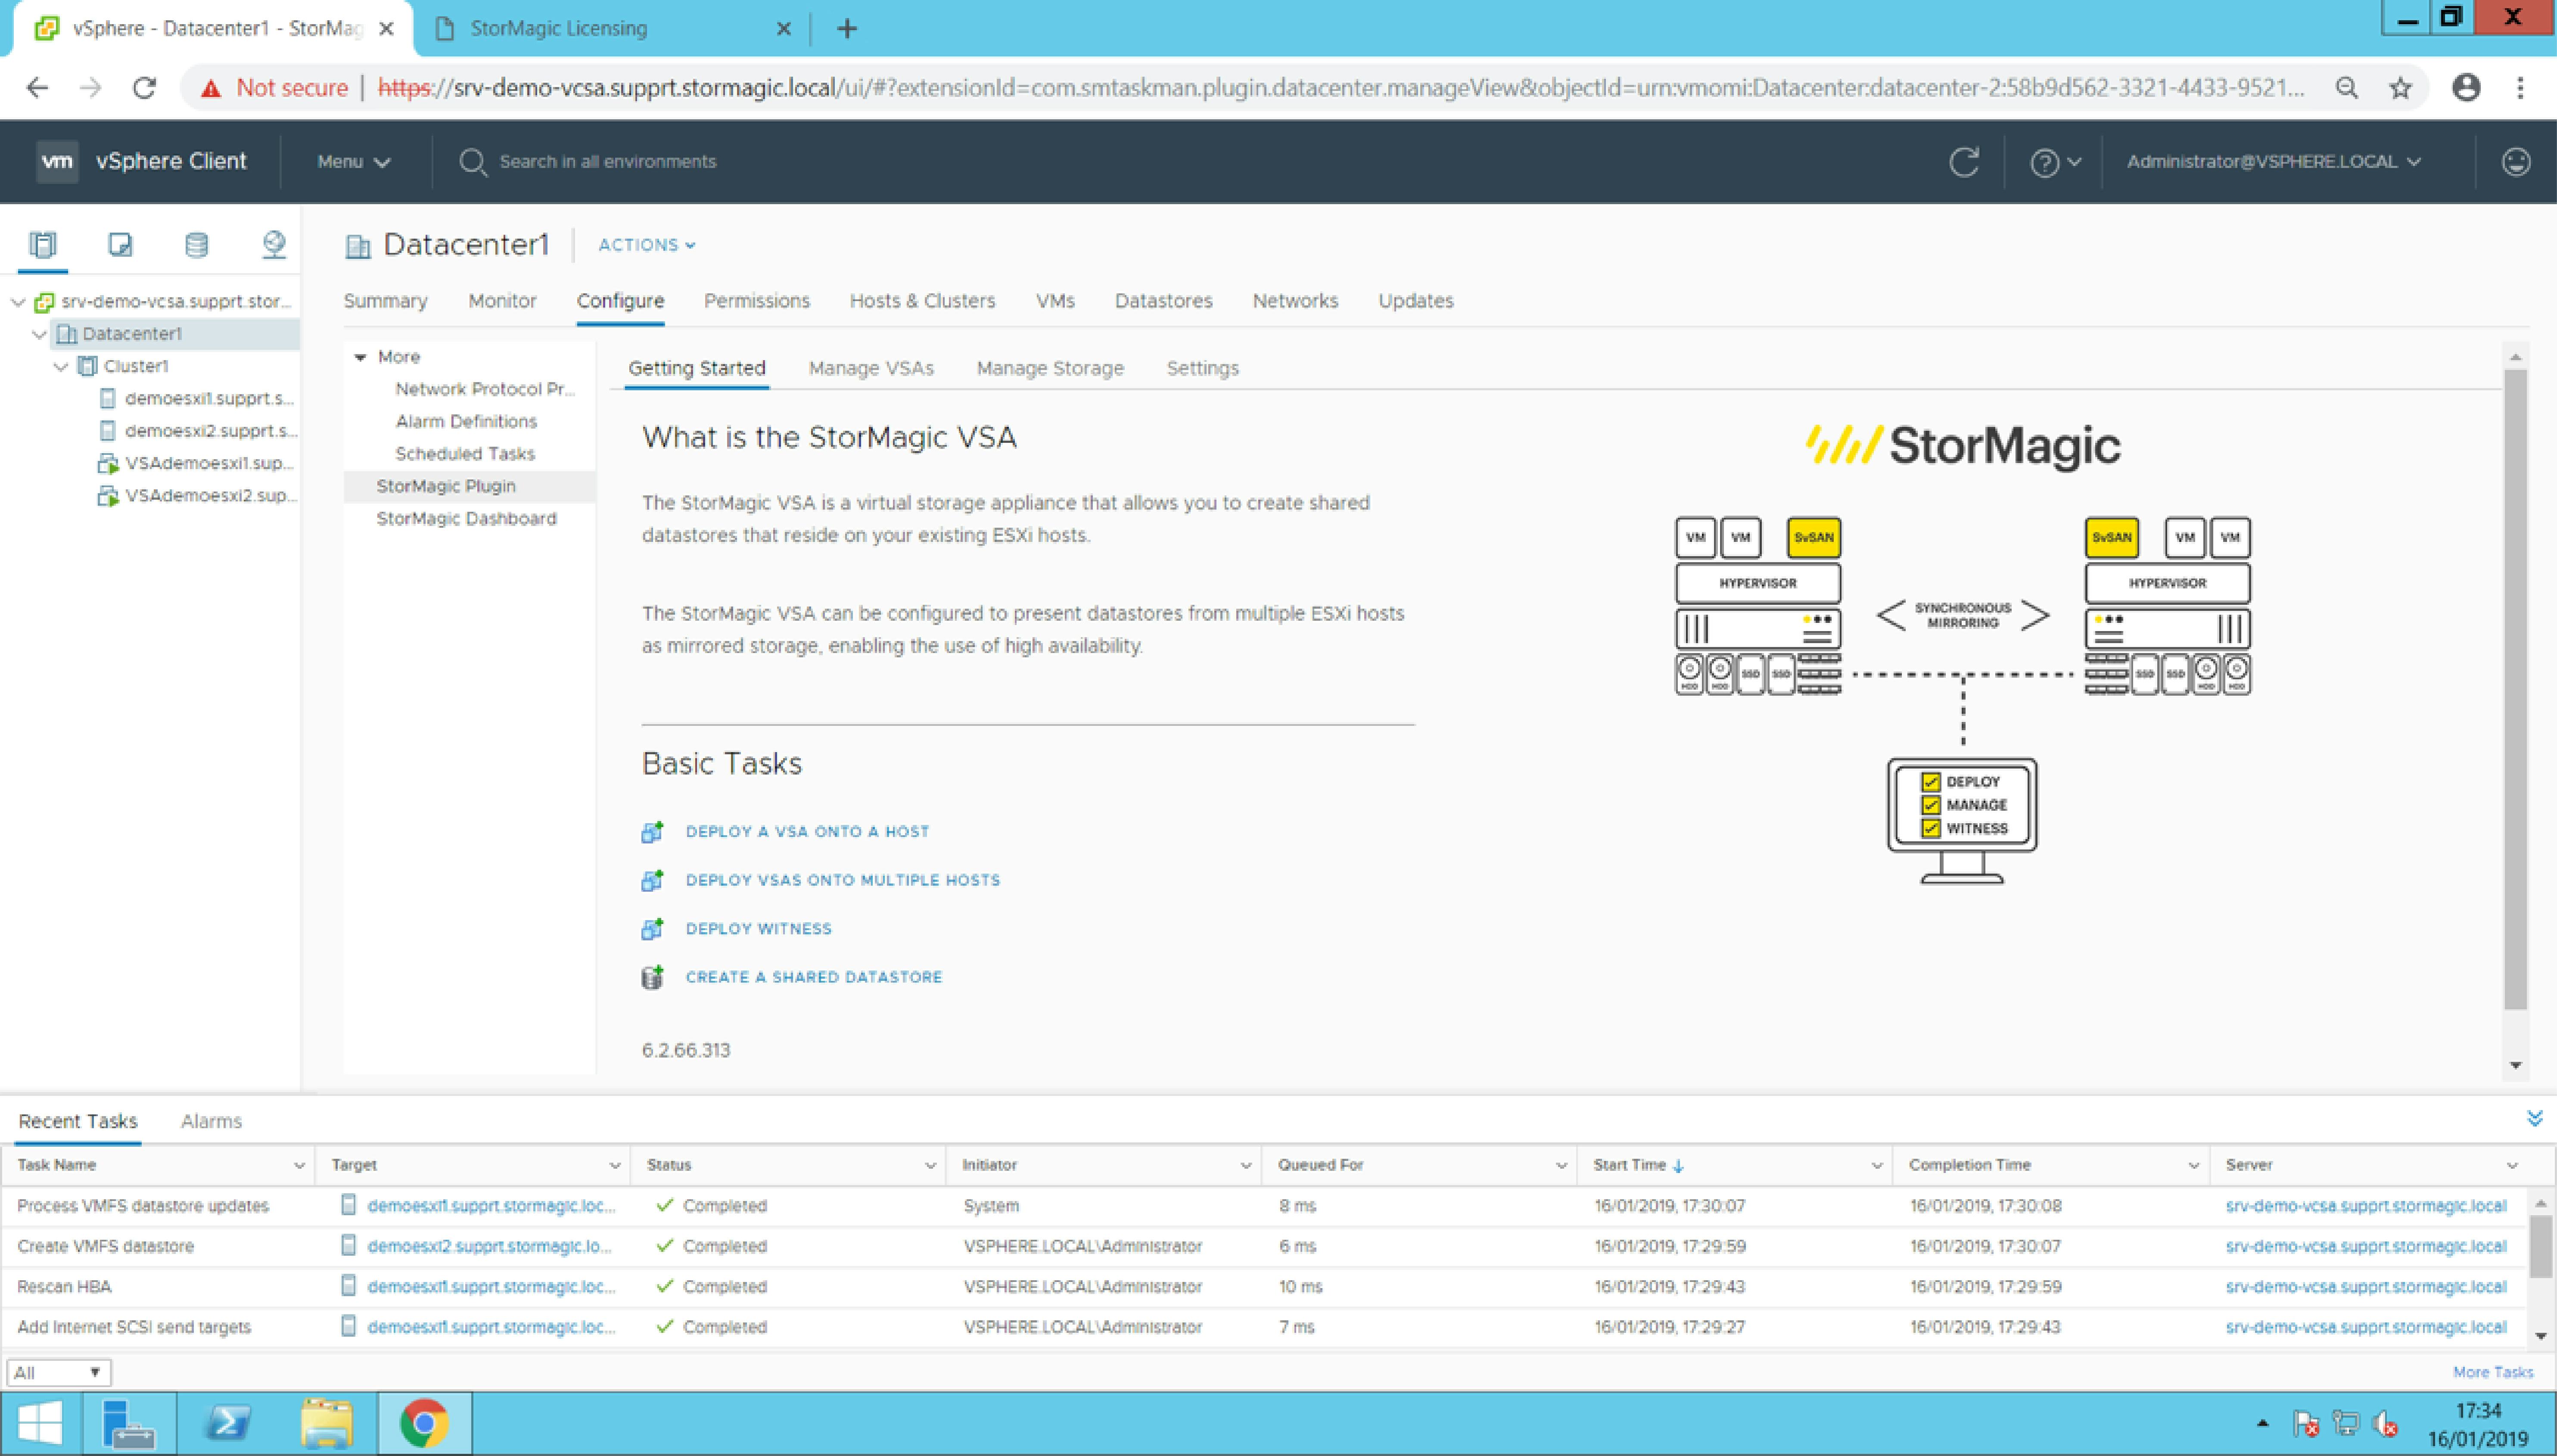The image size is (2557, 1456).
Task: Open Google Chrome from the taskbar
Action: 424,1421
